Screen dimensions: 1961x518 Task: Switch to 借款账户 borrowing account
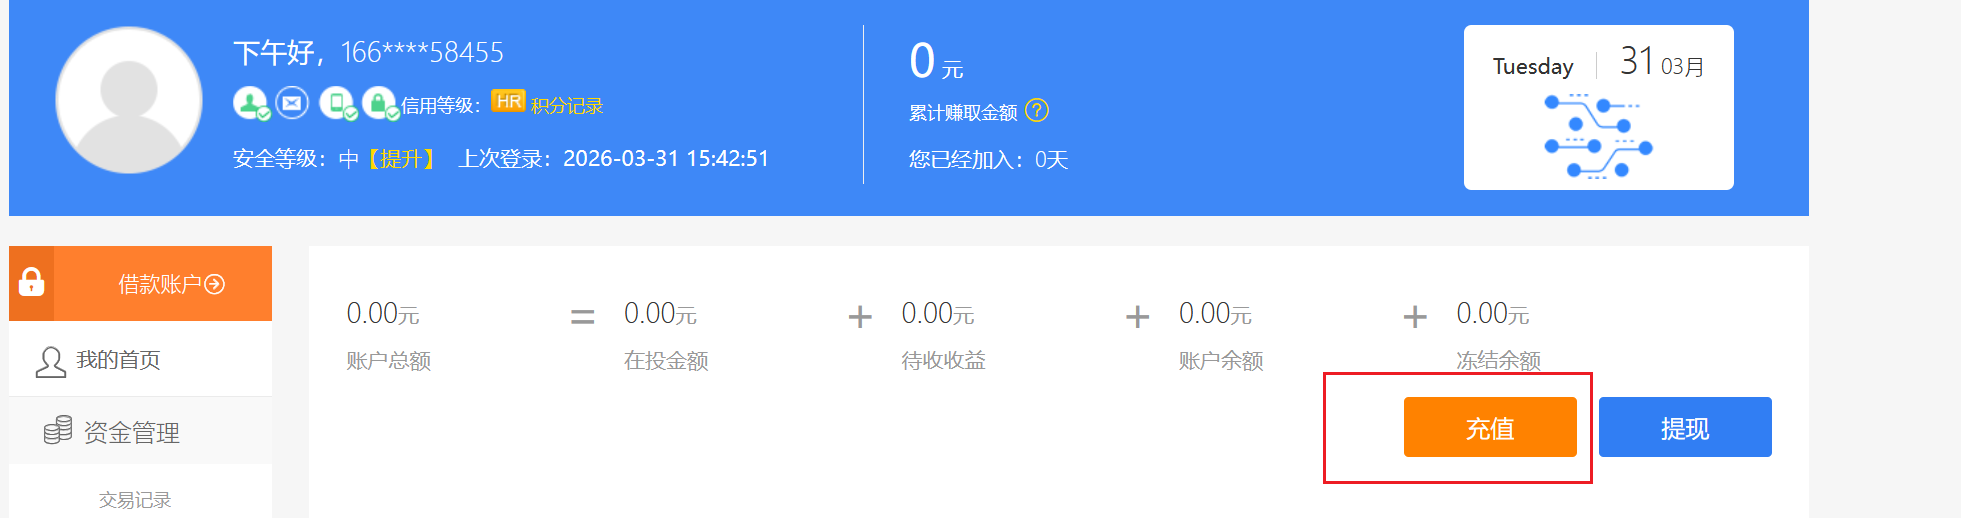coord(171,284)
